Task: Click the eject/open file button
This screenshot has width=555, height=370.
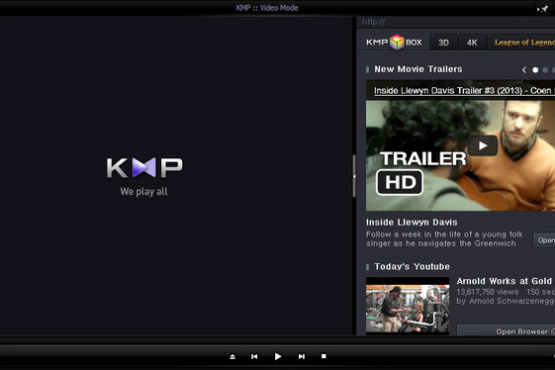Action: [233, 357]
